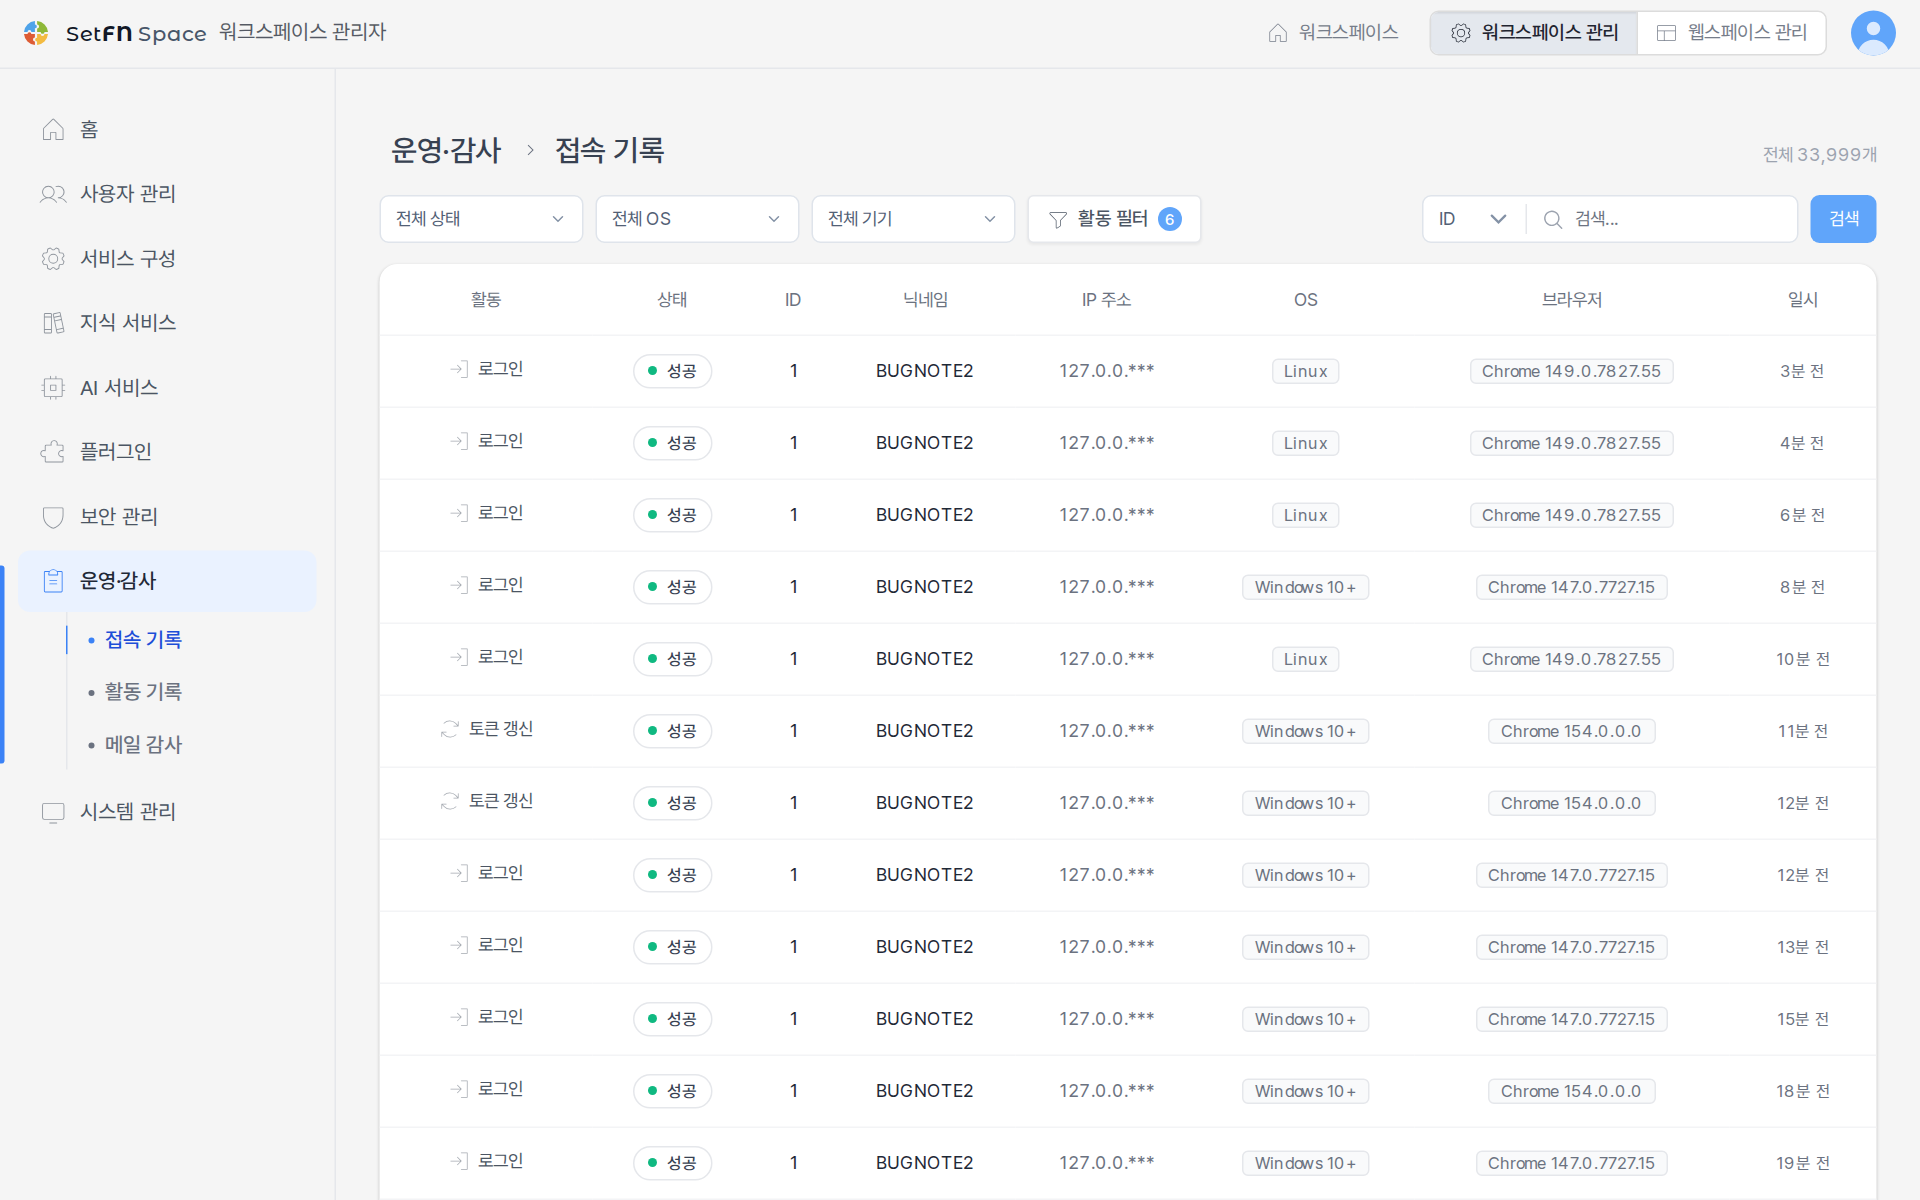Click 운영·감사 breadcrumb link
Viewport: 1920px width, 1200px height.
coord(446,150)
